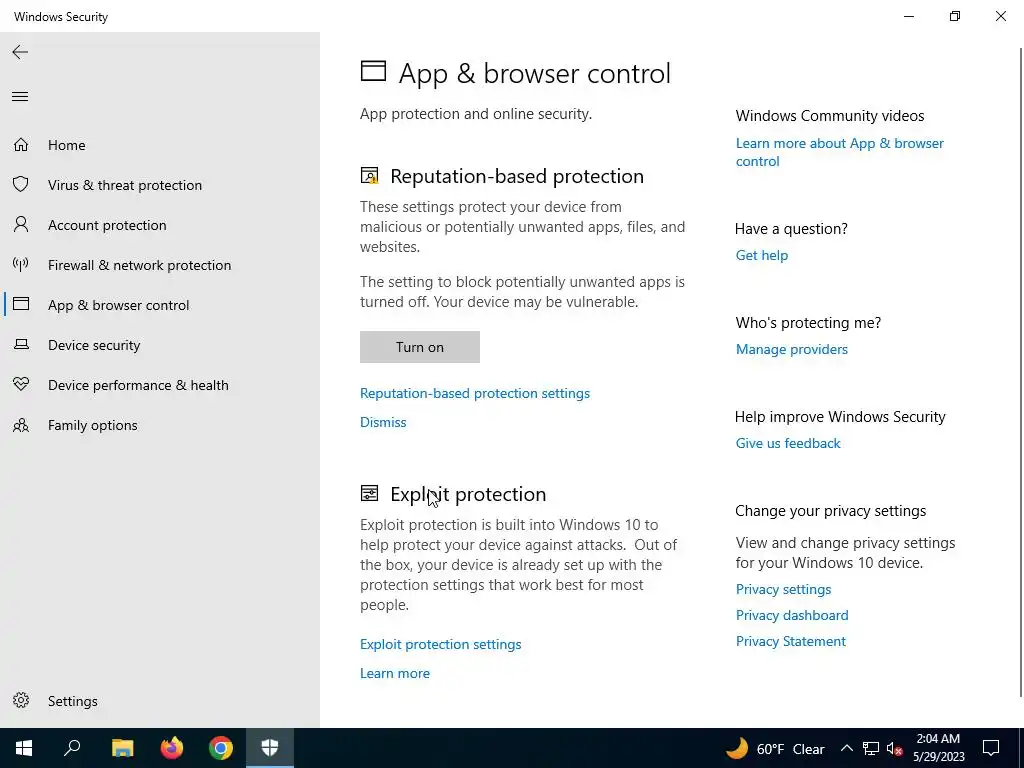Viewport: 1024px width, 768px height.
Task: Click the page header window icon
Action: (x=374, y=71)
